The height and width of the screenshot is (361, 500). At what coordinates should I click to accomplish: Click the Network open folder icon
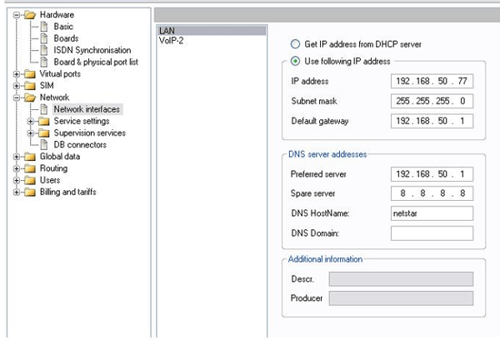click(30, 98)
